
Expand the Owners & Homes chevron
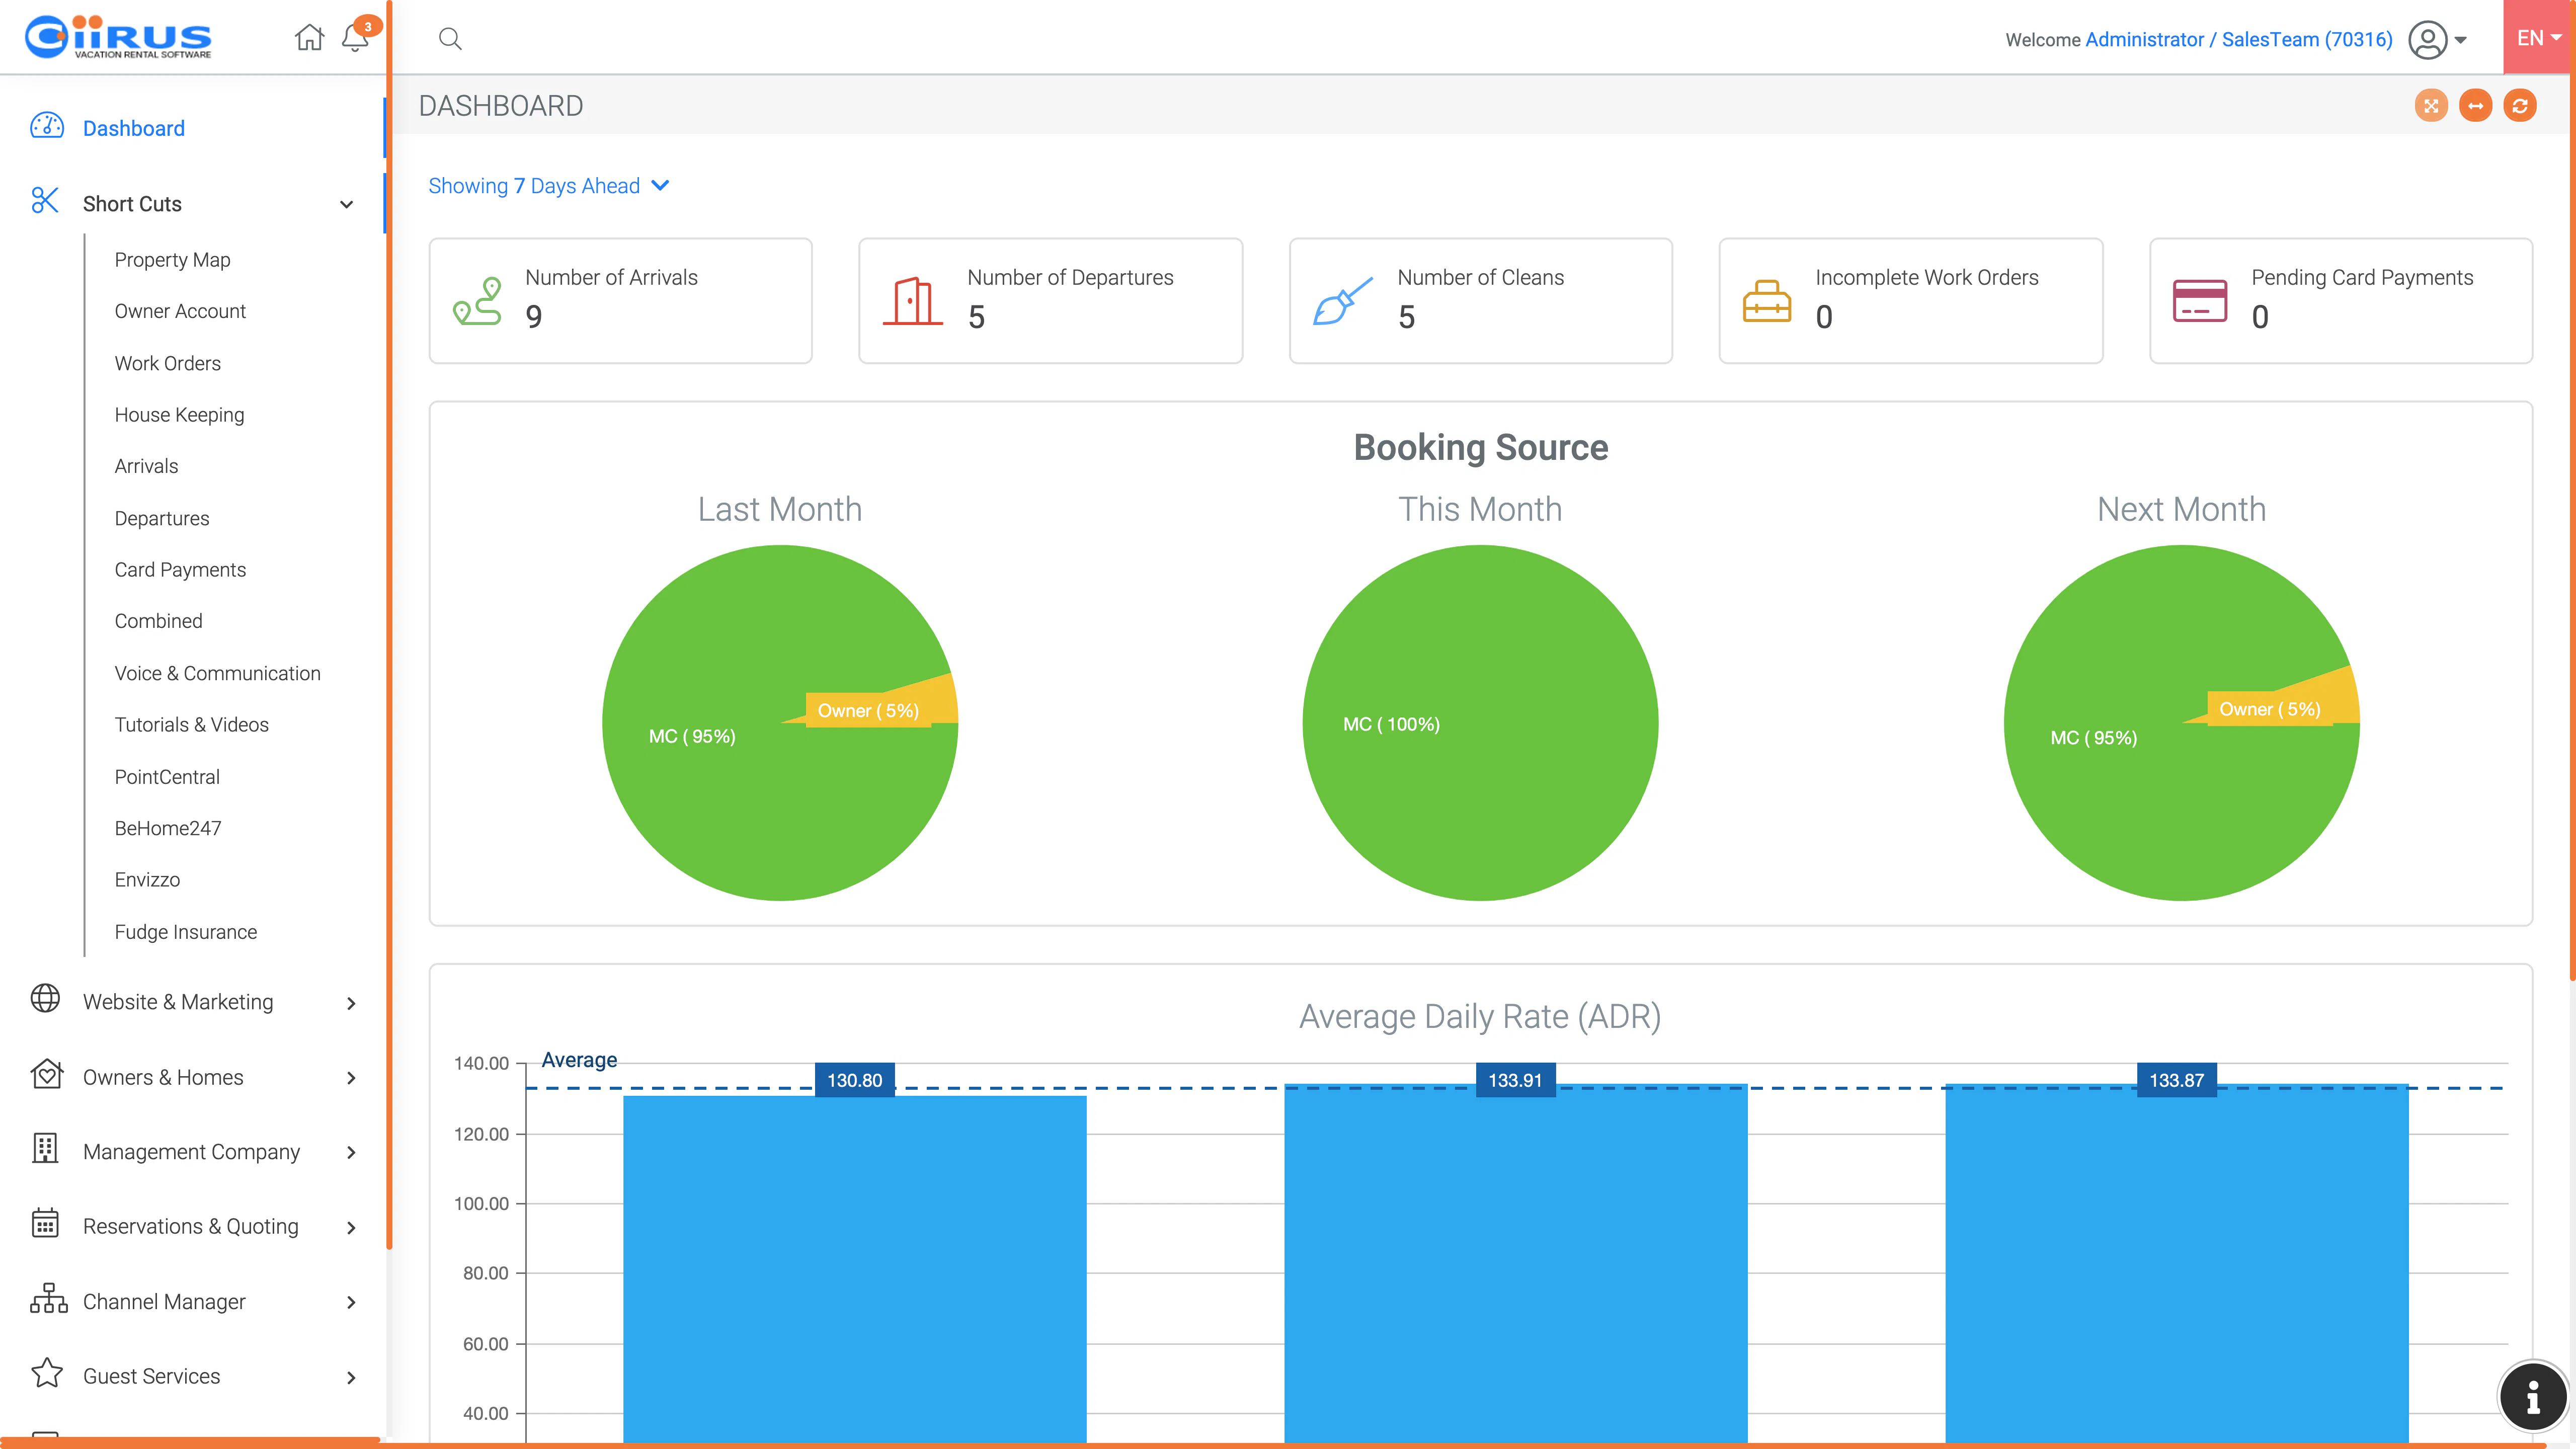pos(351,1078)
